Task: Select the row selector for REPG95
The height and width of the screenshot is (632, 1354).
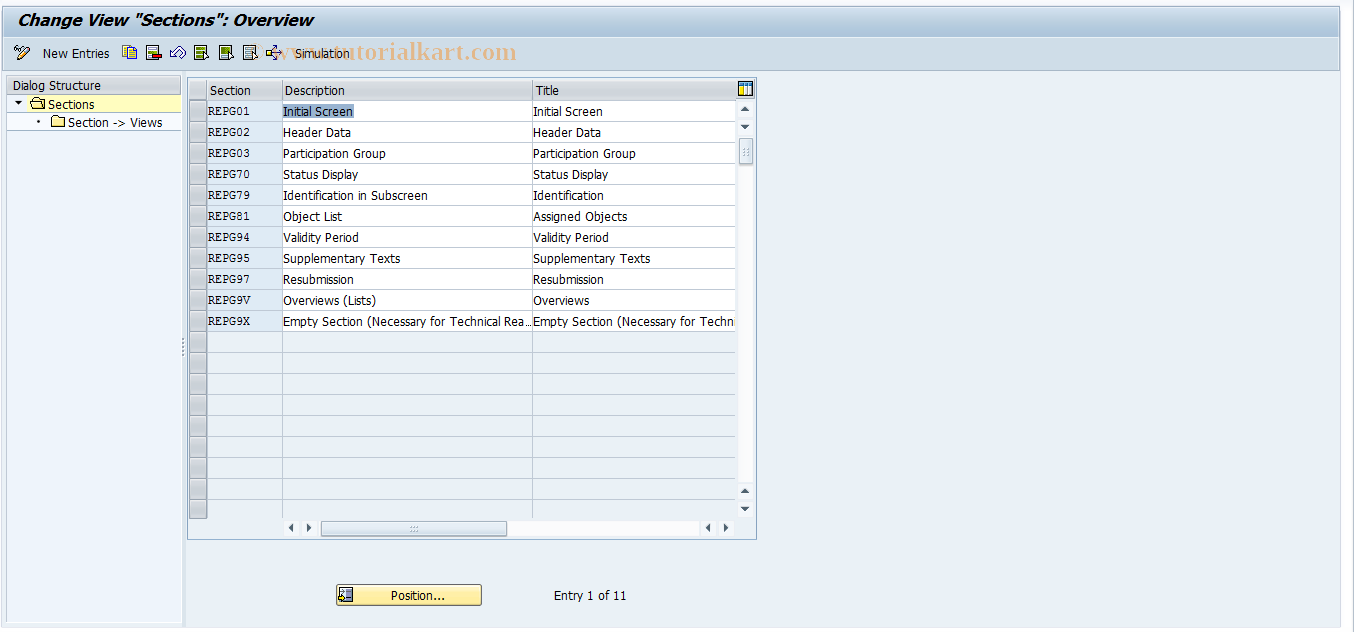Action: tap(198, 258)
